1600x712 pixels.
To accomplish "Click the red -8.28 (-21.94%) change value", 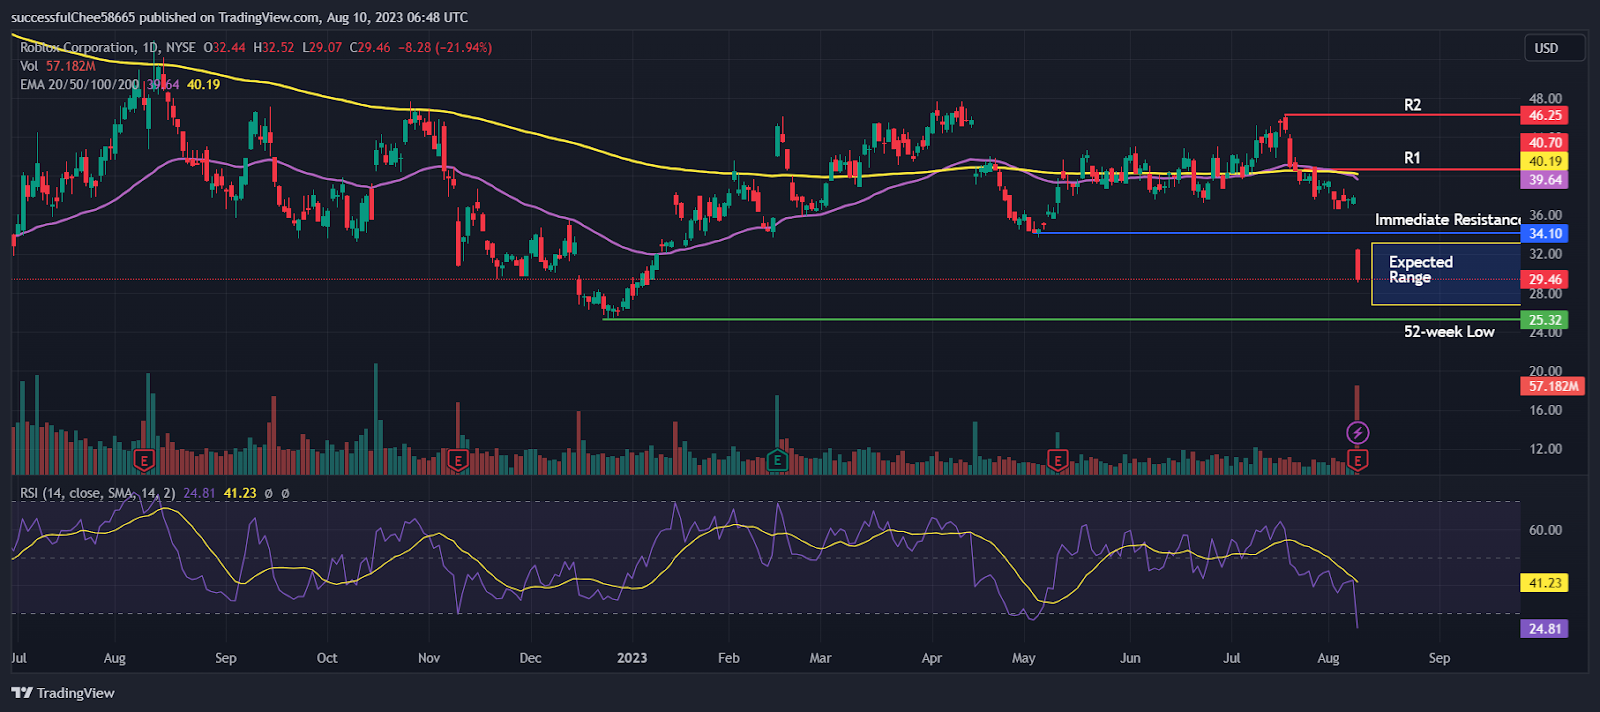I will tap(445, 47).
